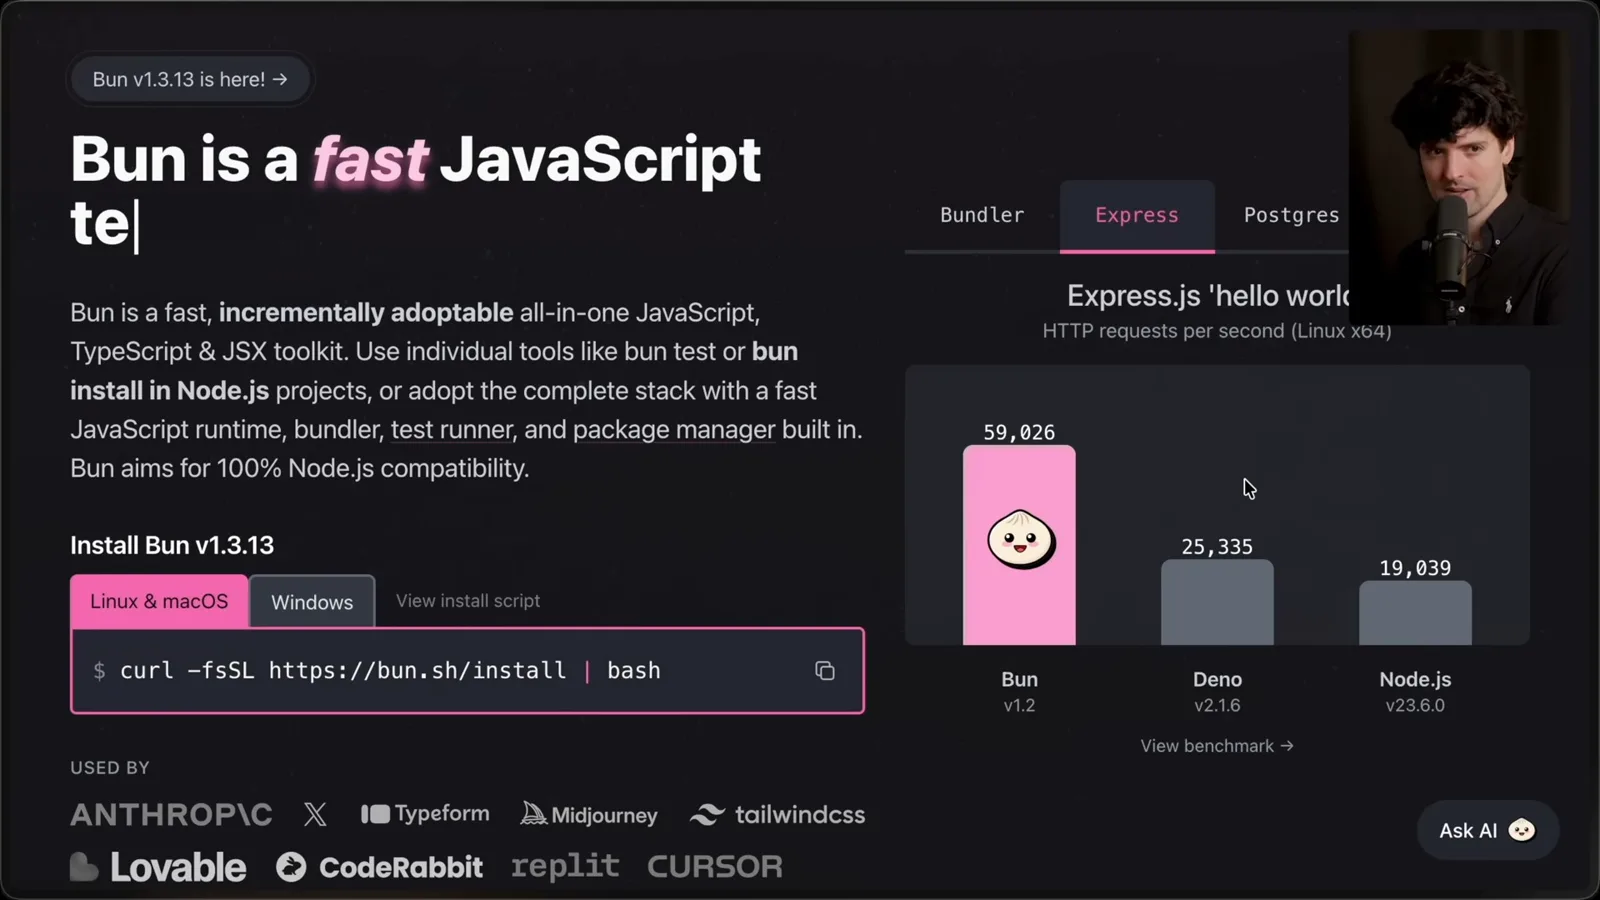1600x900 pixels.
Task: Switch to the Bundler benchmark tab
Action: click(982, 215)
